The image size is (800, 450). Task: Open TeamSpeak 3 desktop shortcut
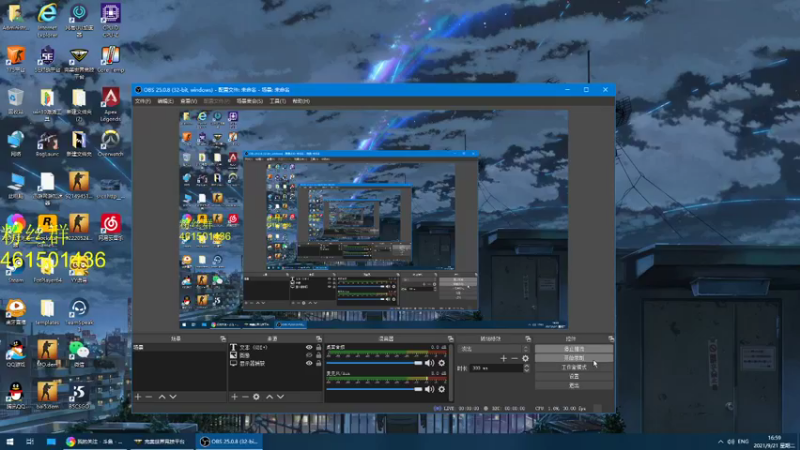[79, 315]
